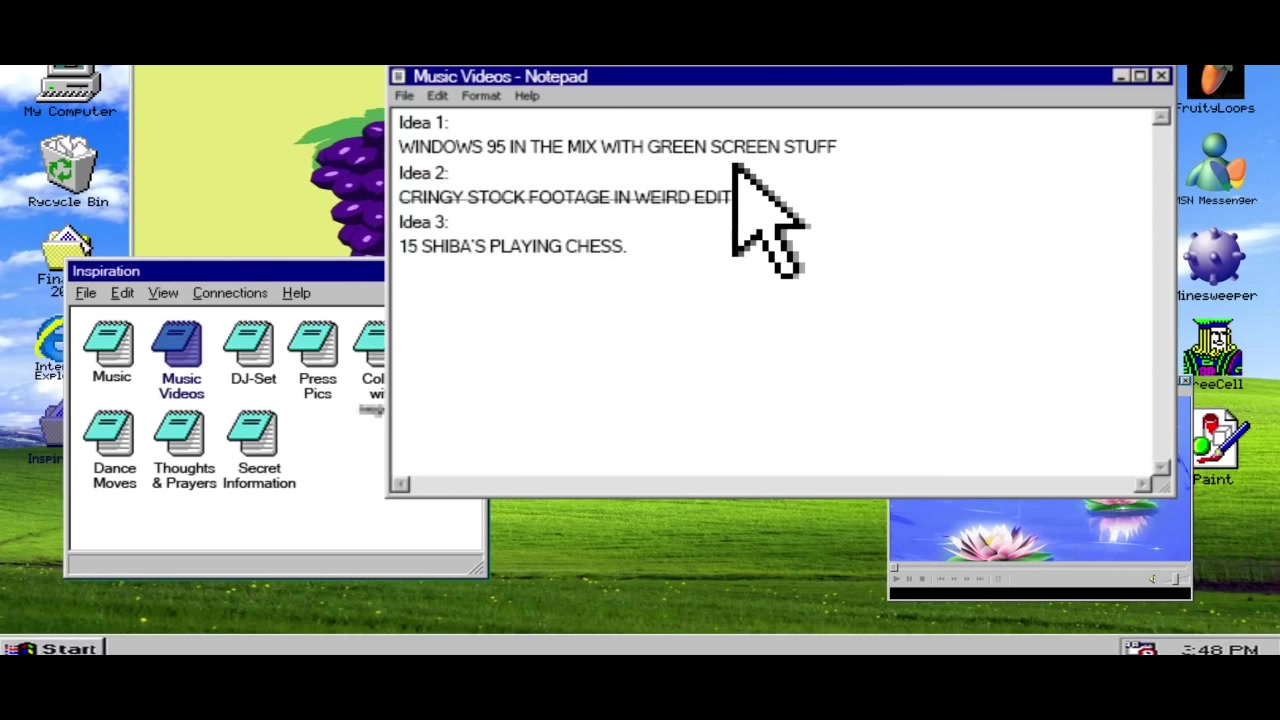Click the 'Idea 3:' line in Notepad
This screenshot has height=720, width=1280.
tap(423, 222)
